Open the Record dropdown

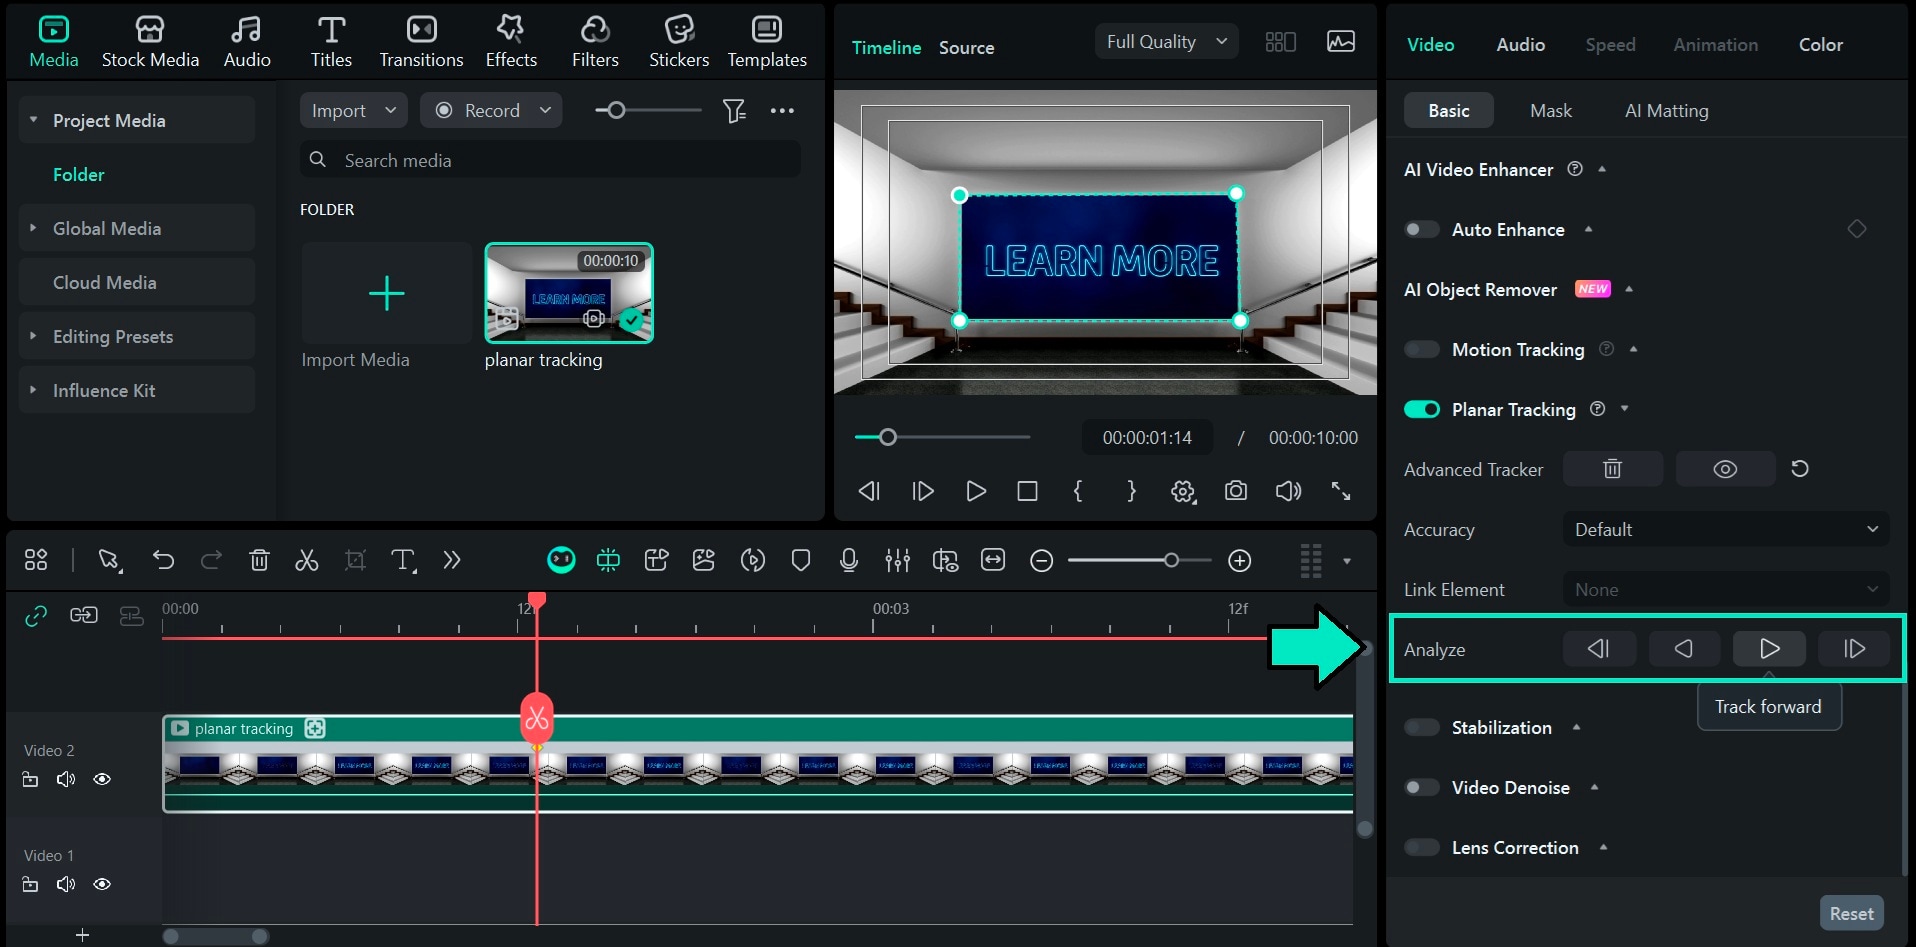[491, 111]
